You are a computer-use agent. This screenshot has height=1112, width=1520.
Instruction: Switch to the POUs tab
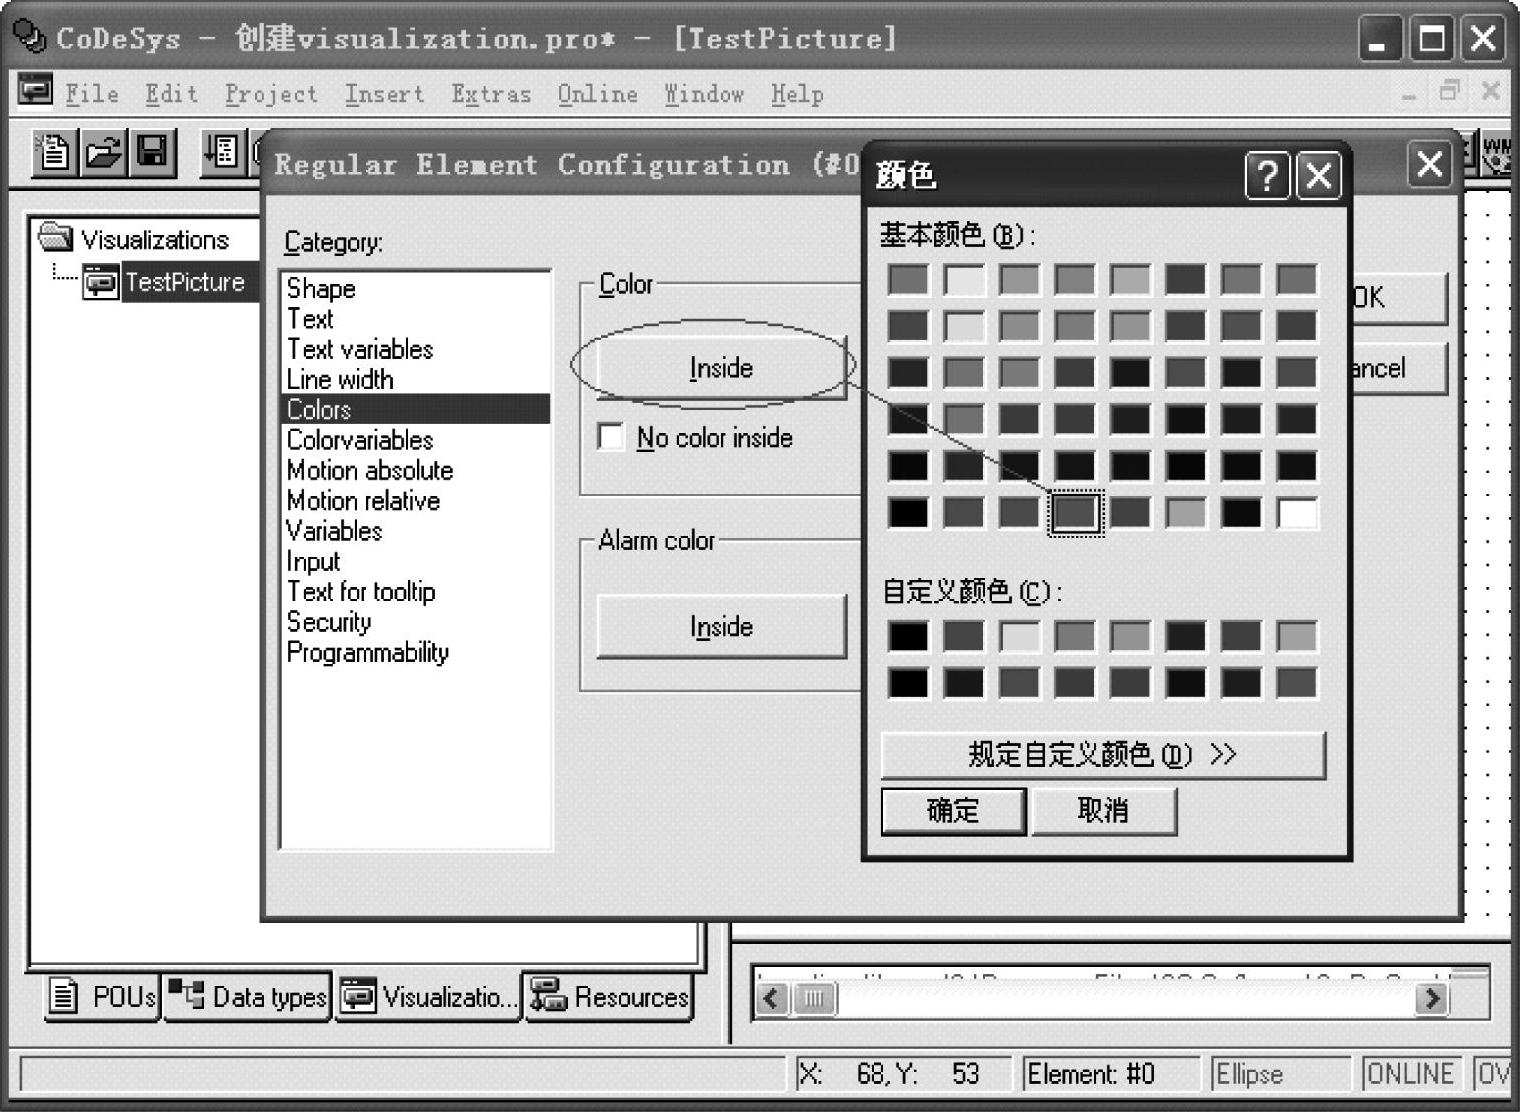(103, 996)
